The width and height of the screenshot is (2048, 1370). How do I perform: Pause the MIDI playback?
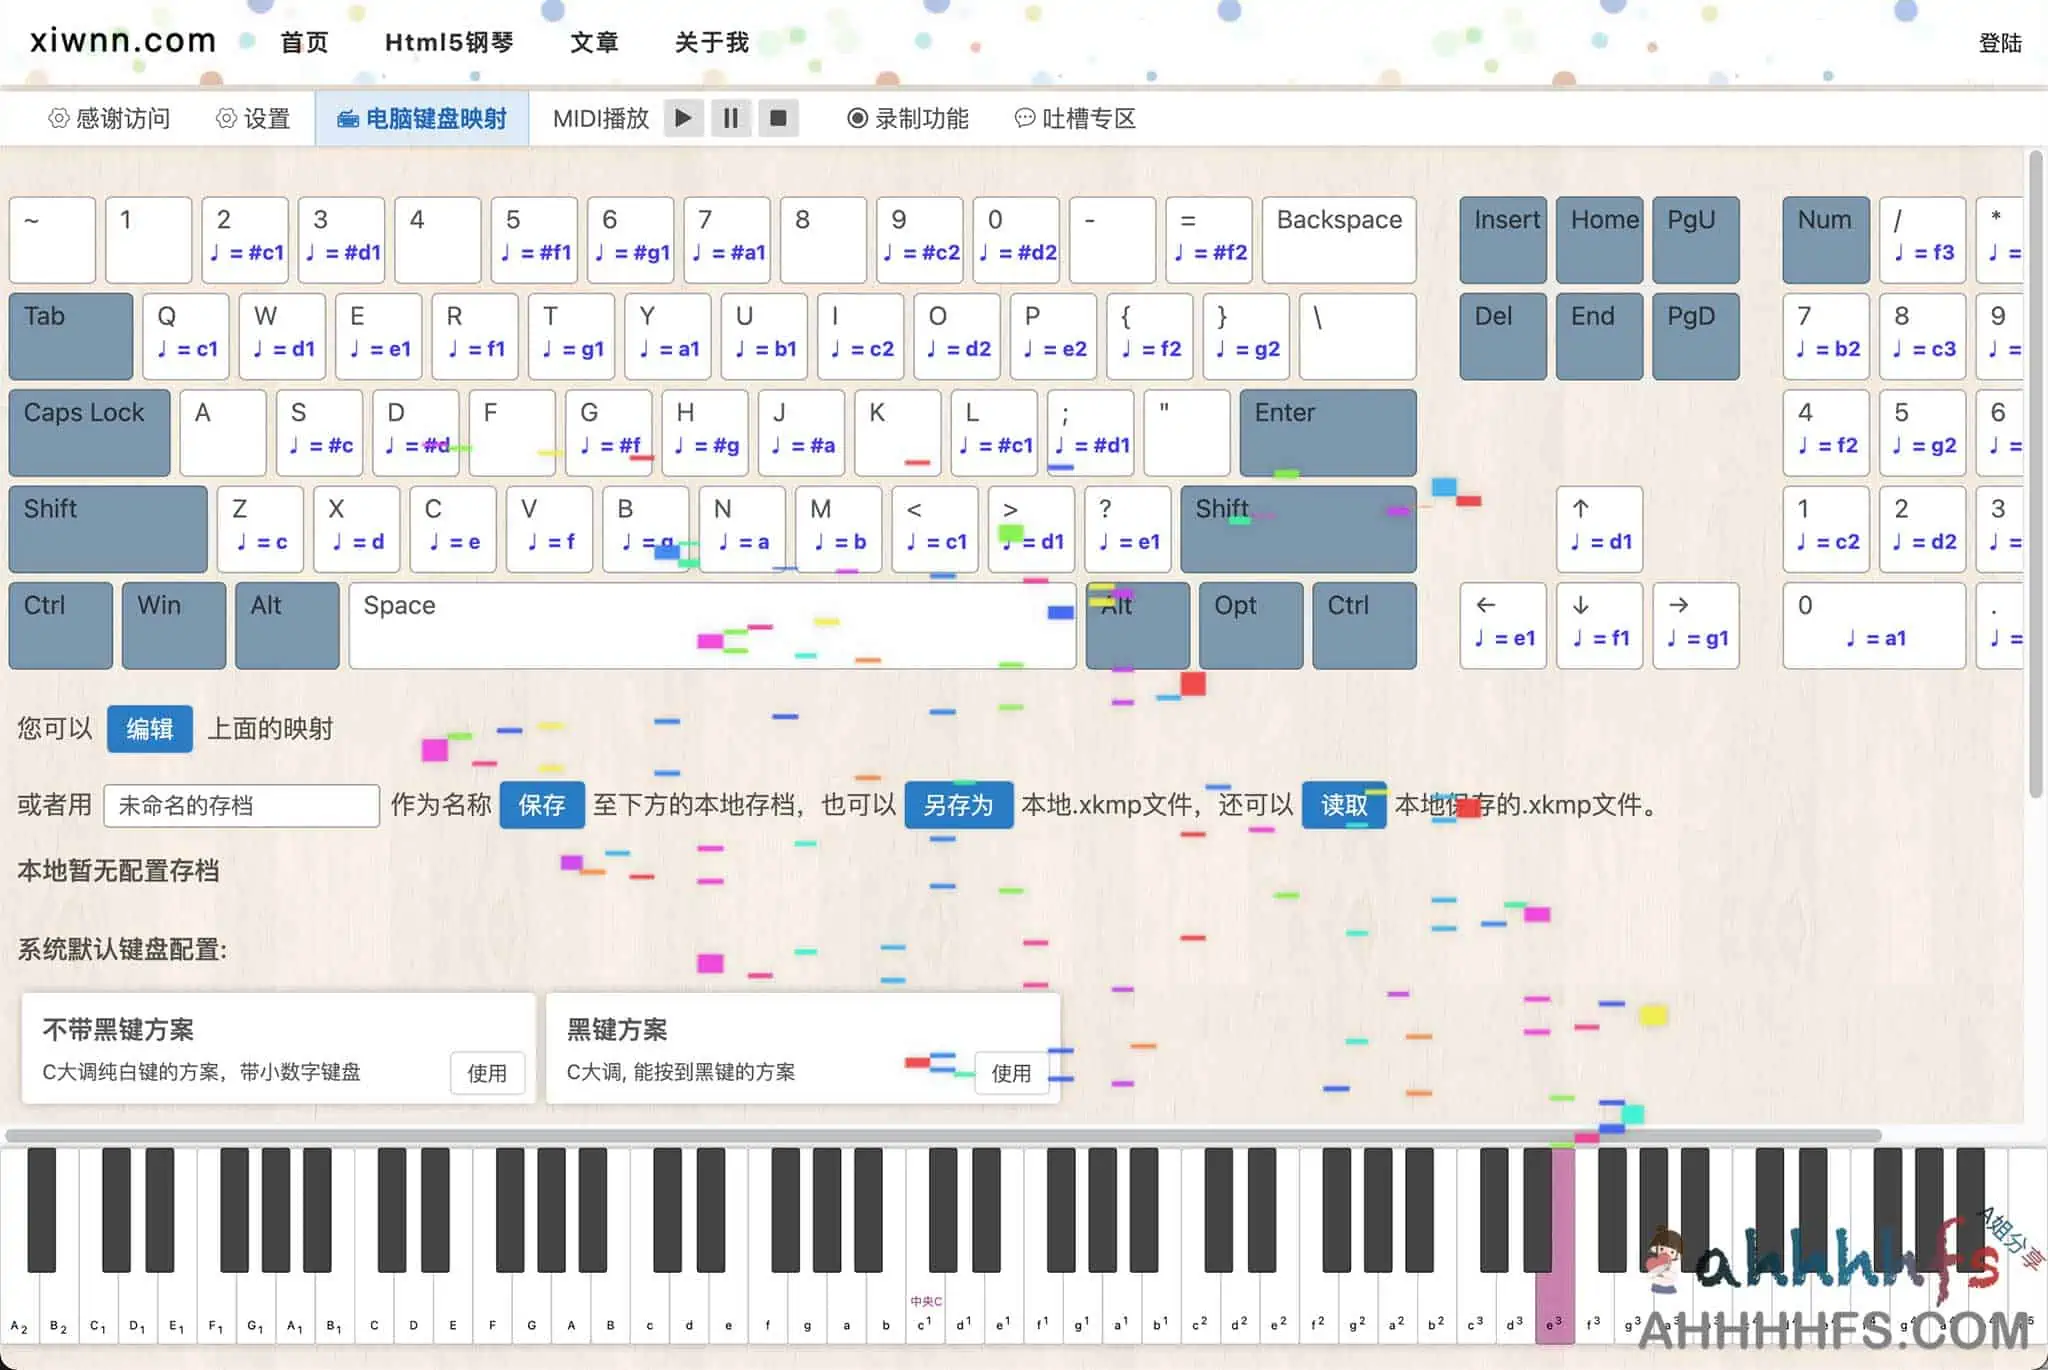731,118
